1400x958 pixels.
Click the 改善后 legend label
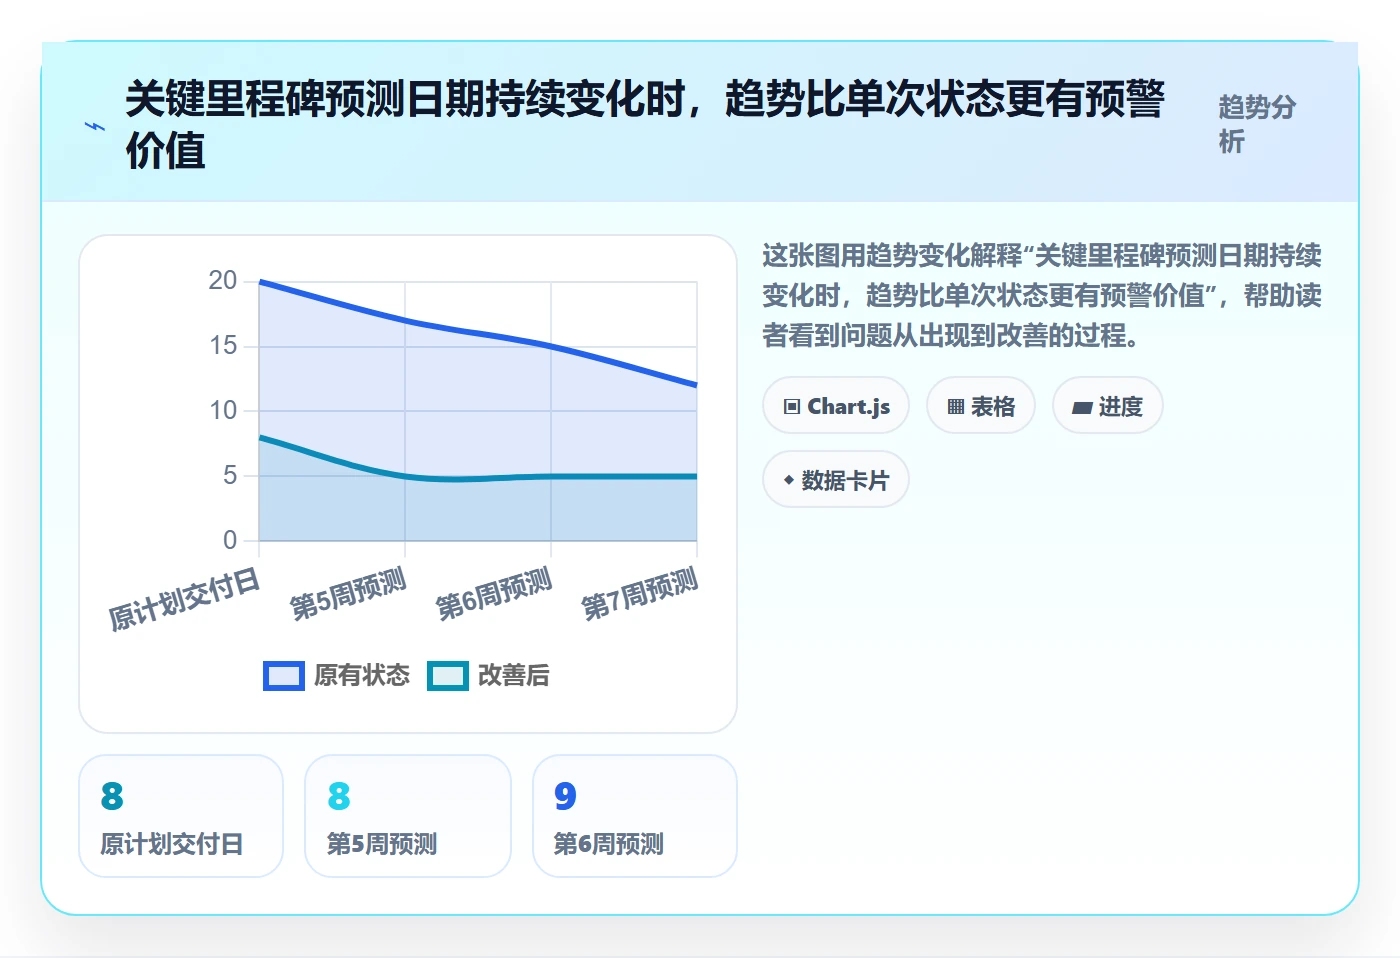point(514,676)
